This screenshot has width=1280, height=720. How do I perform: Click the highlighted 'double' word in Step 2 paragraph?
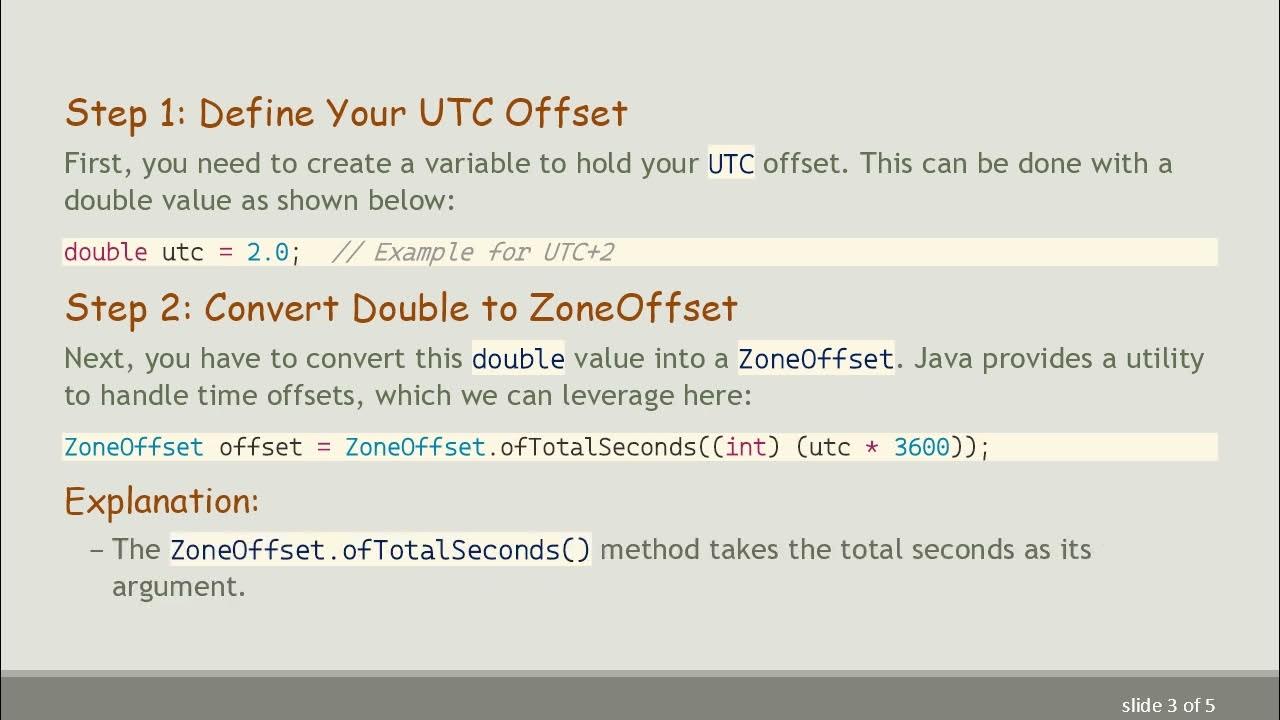coord(518,358)
